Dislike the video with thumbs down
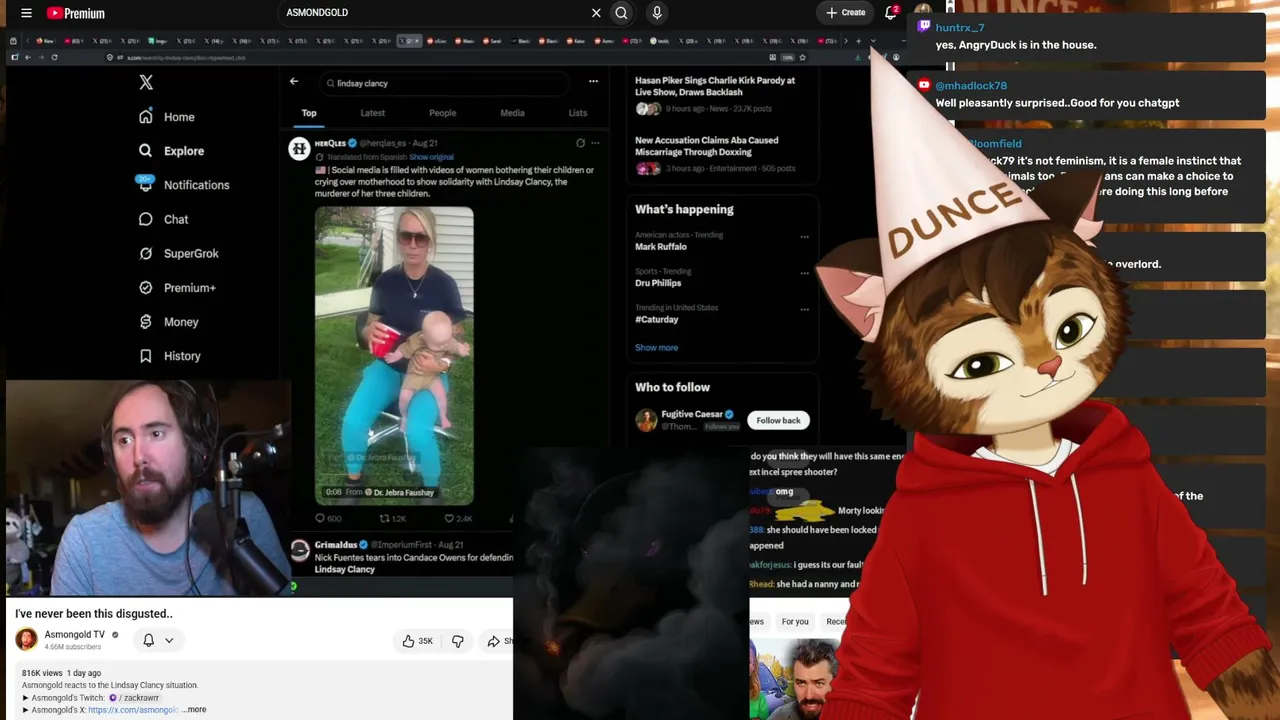1280x720 pixels. click(458, 641)
